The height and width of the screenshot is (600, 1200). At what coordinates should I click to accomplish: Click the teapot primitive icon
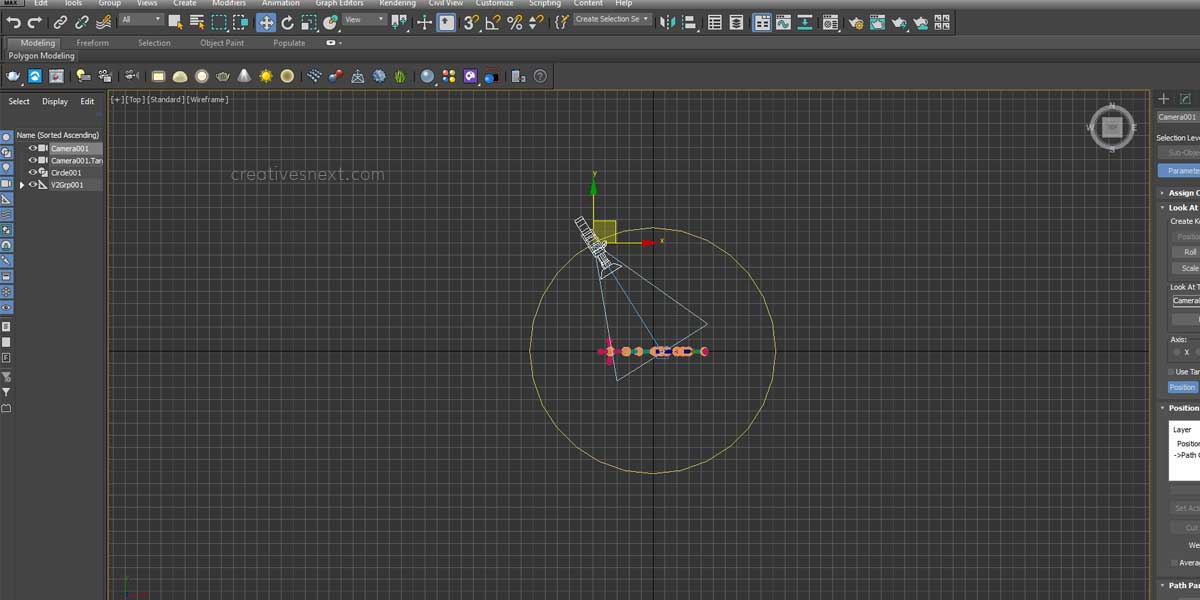pyautogui.click(x=221, y=75)
